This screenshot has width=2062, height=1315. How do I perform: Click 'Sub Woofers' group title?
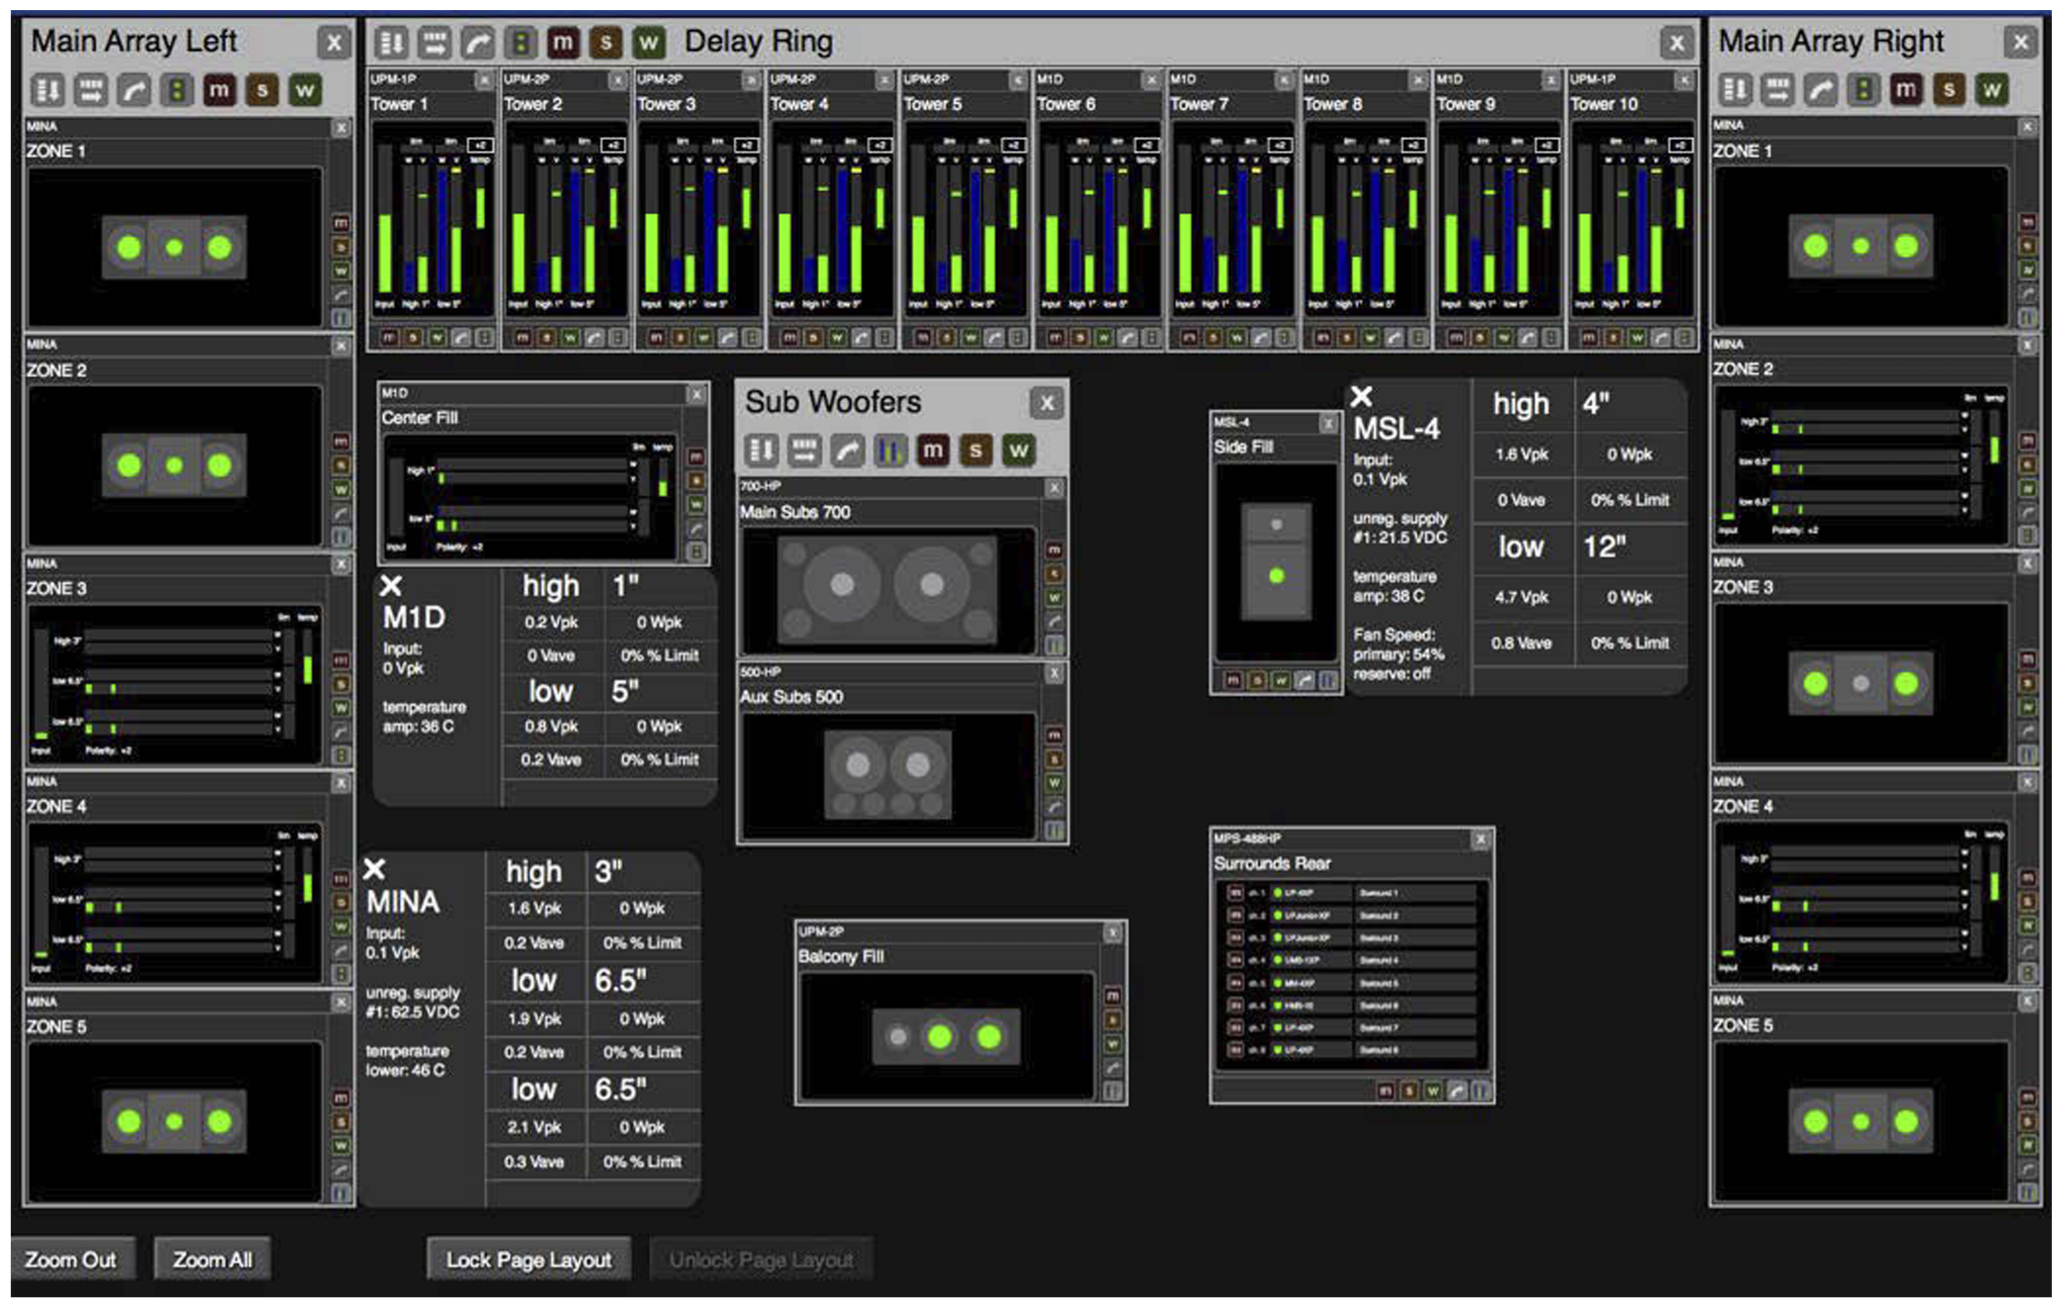tap(833, 402)
